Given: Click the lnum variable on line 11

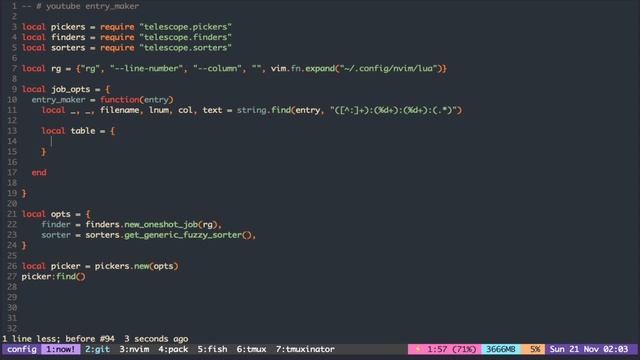Looking at the screenshot, I should 159,110.
